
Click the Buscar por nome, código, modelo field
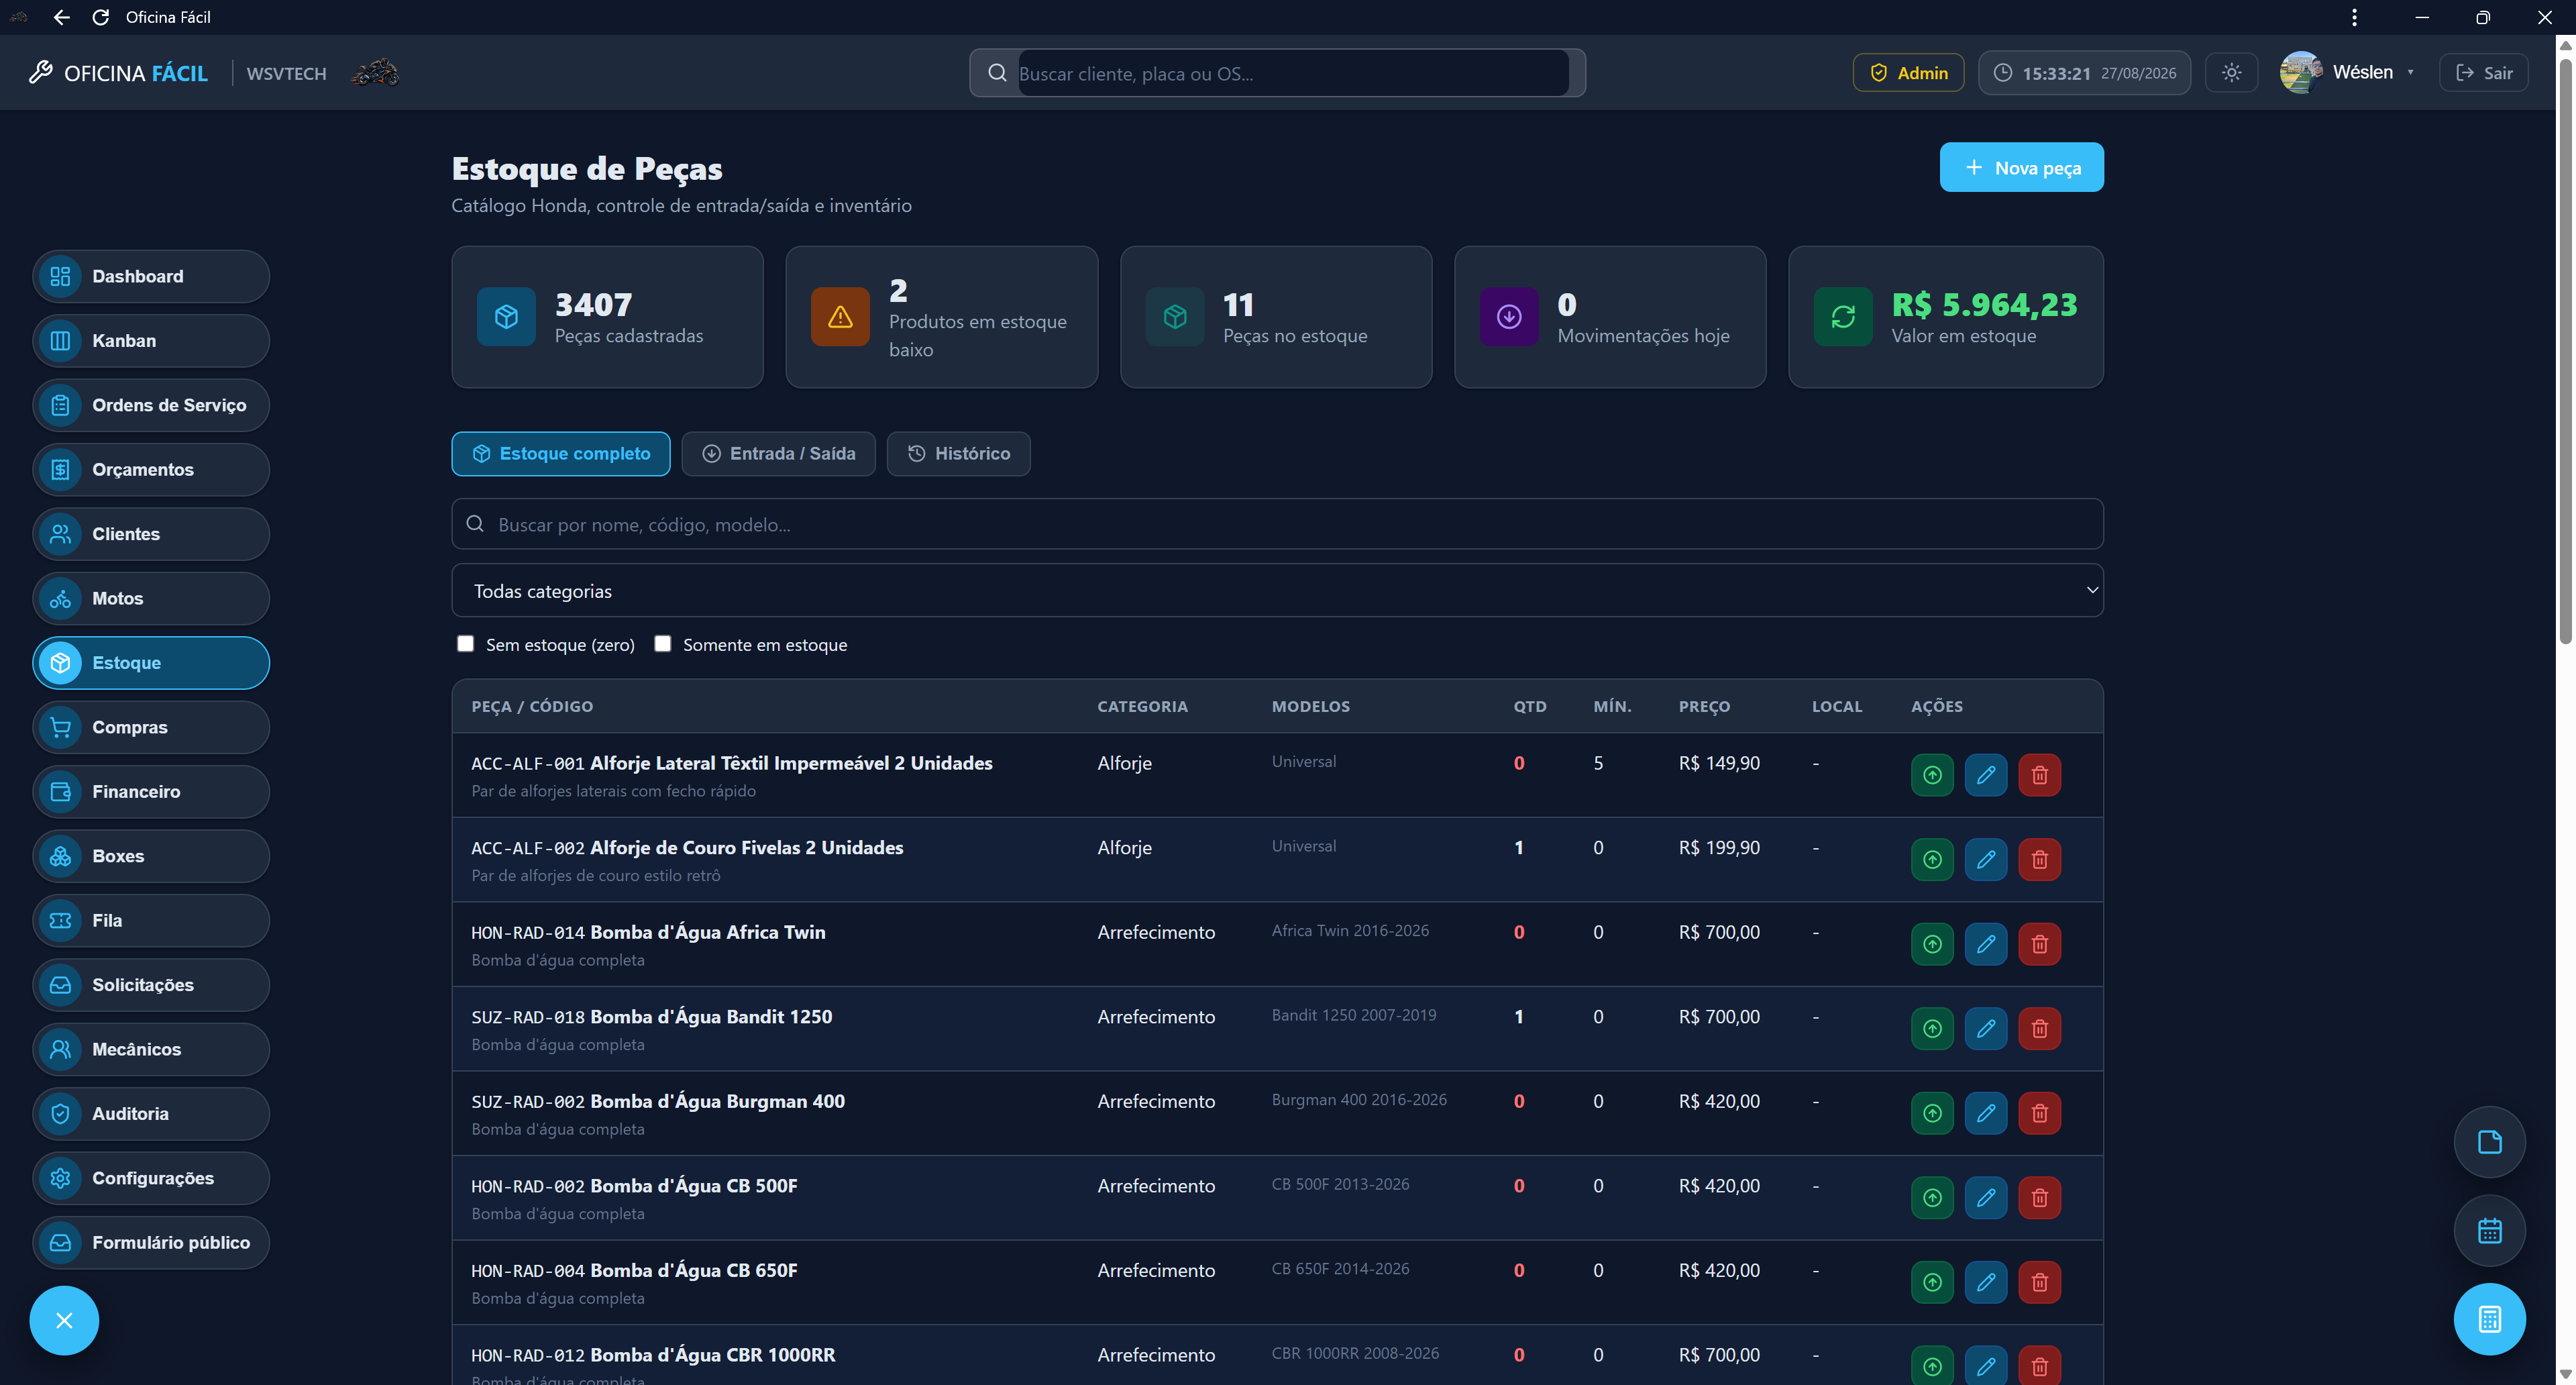click(1277, 525)
